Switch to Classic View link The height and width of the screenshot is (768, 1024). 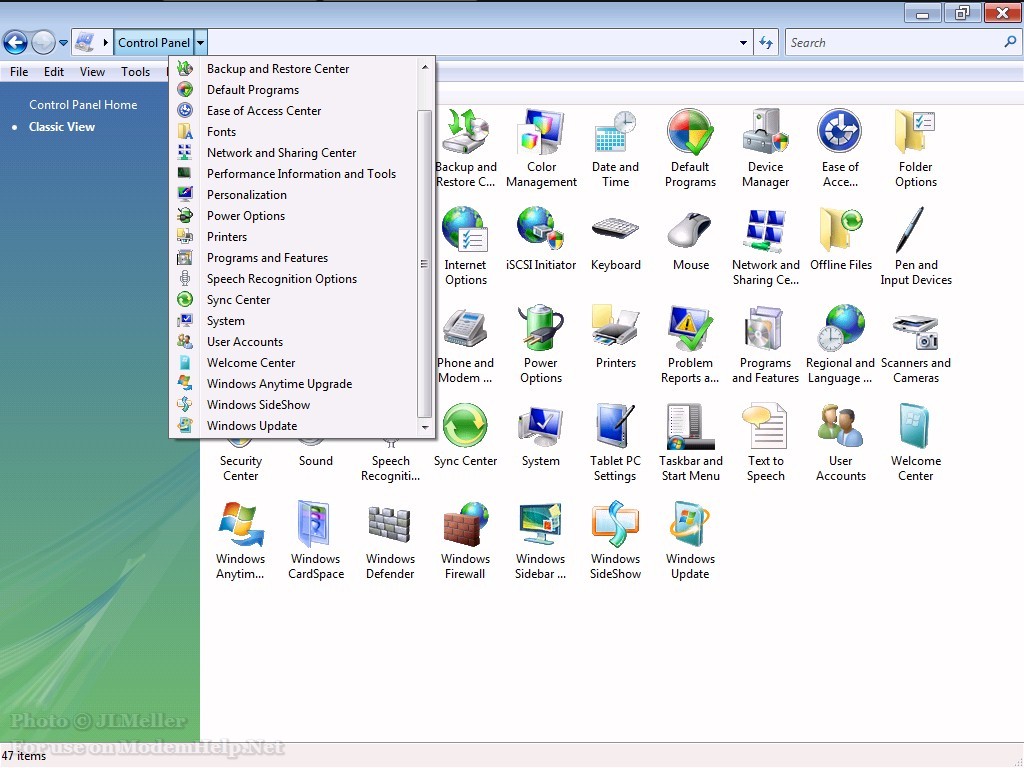pos(62,127)
